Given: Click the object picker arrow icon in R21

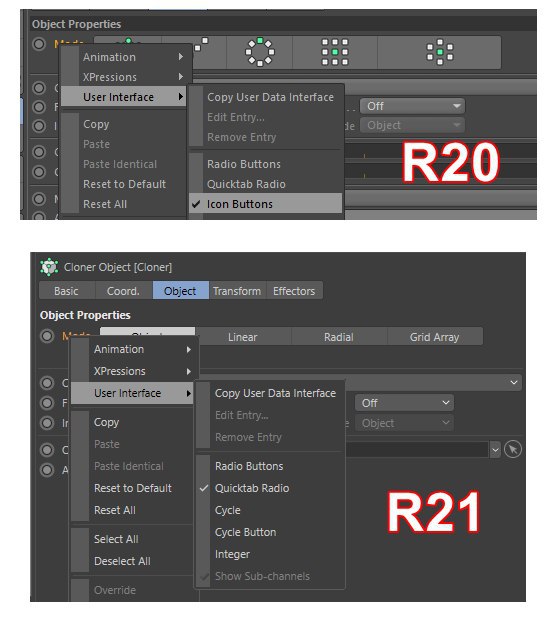Looking at the screenshot, I should [513, 450].
